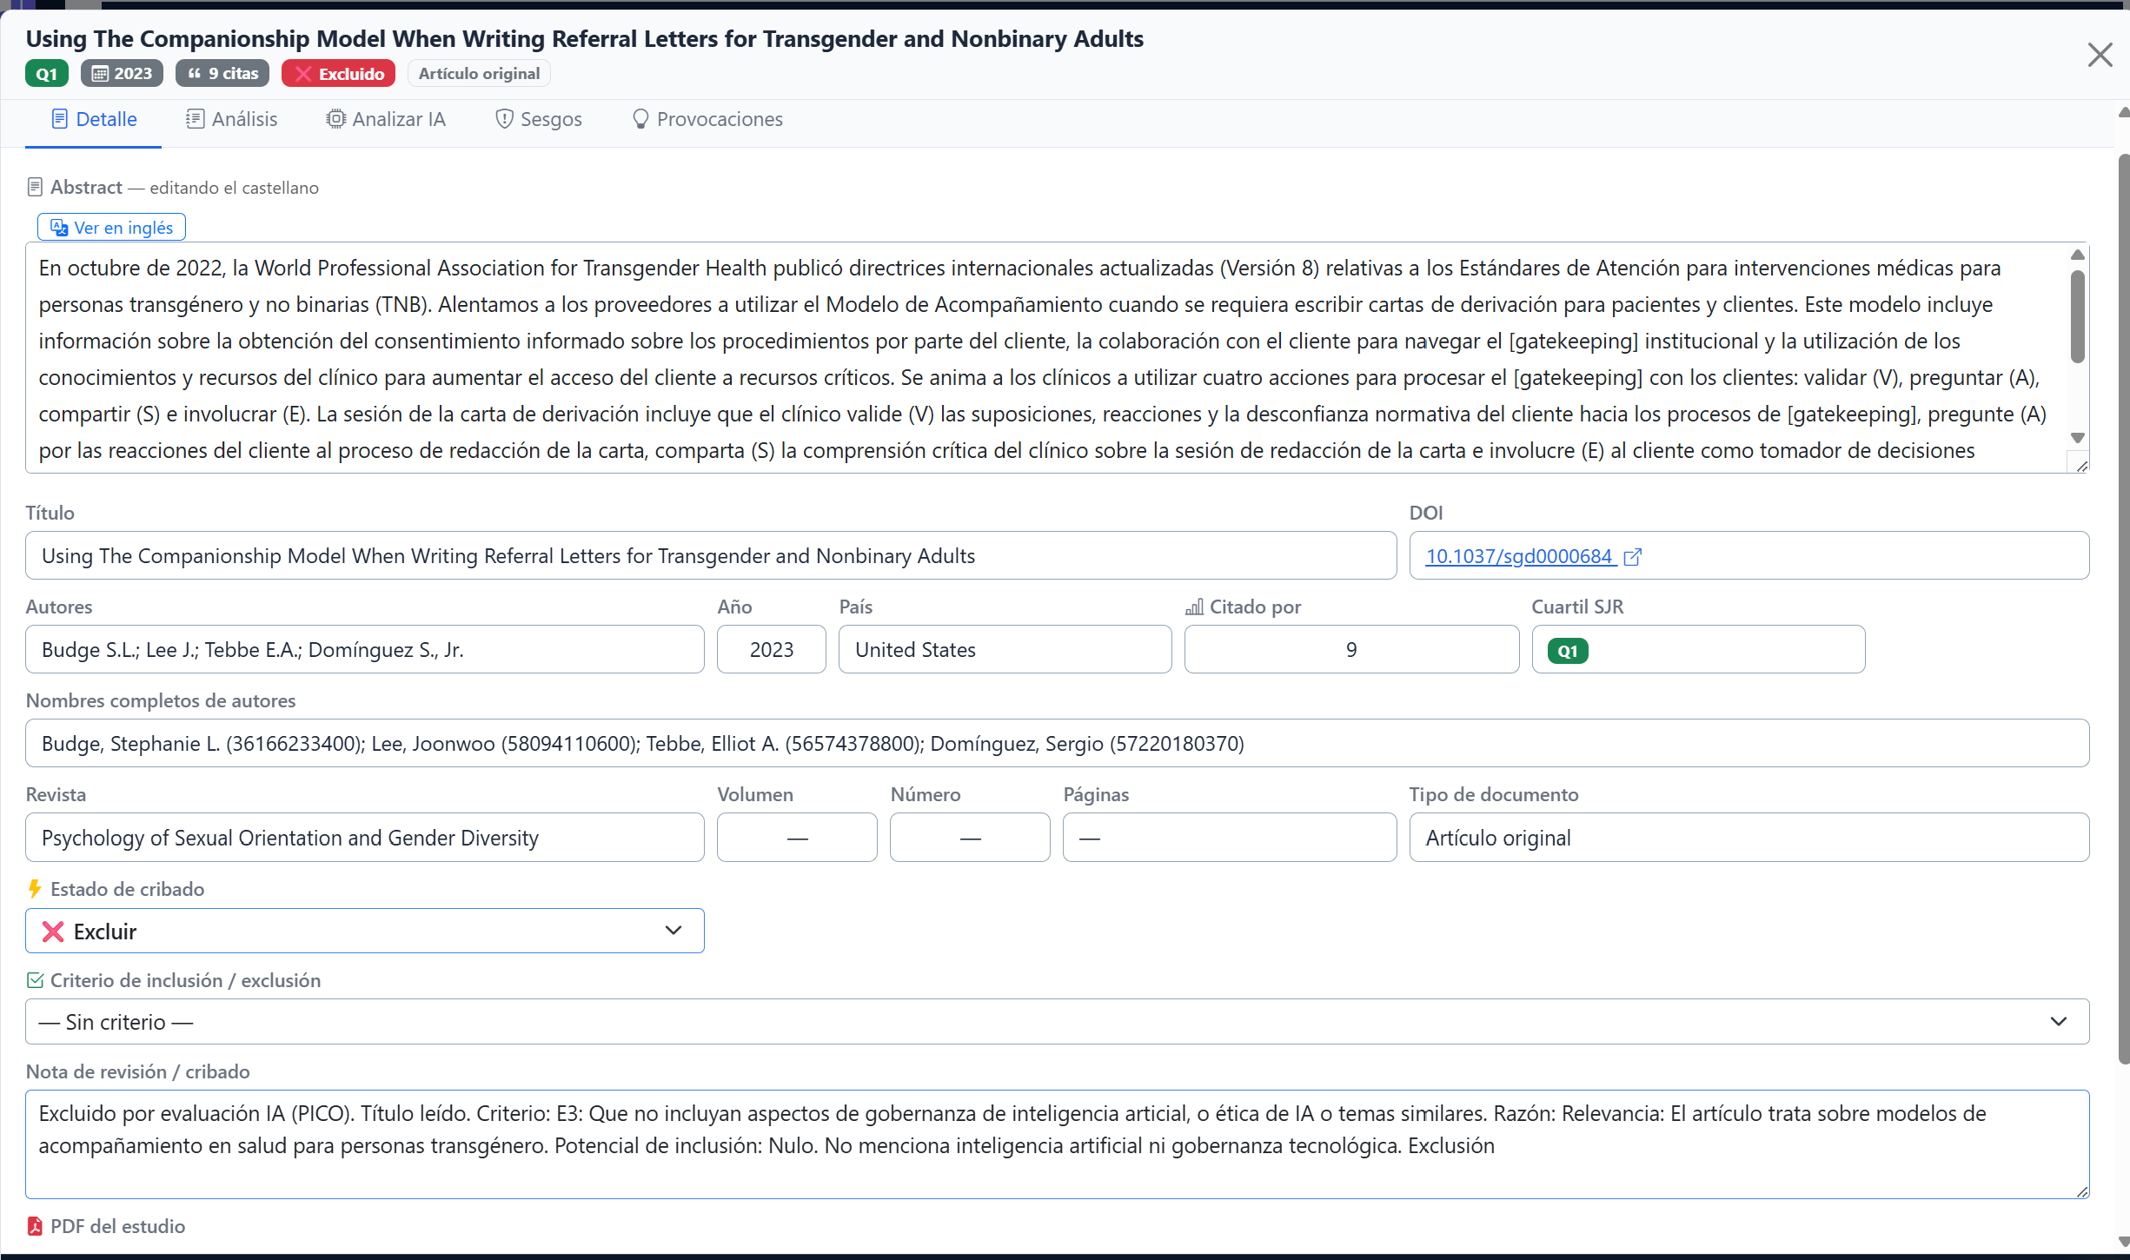Click the 9 citas badge
The image size is (2130, 1260).
(222, 74)
